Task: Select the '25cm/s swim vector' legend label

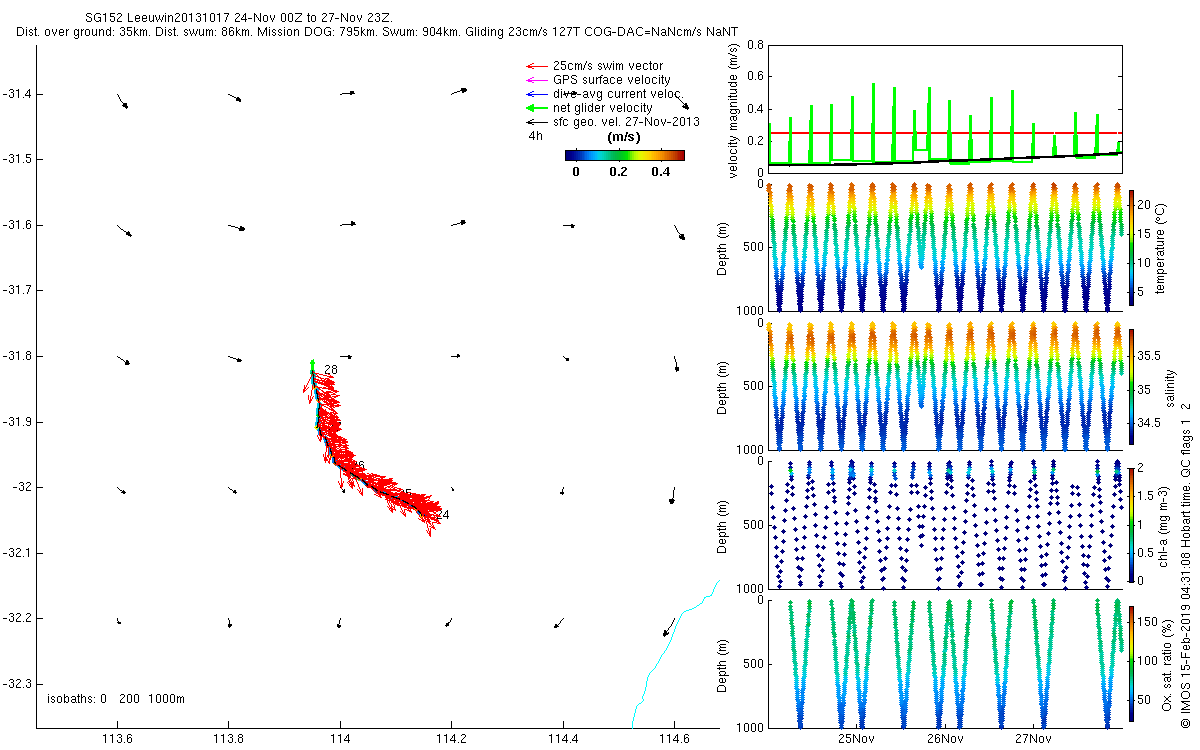Action: 608,66
